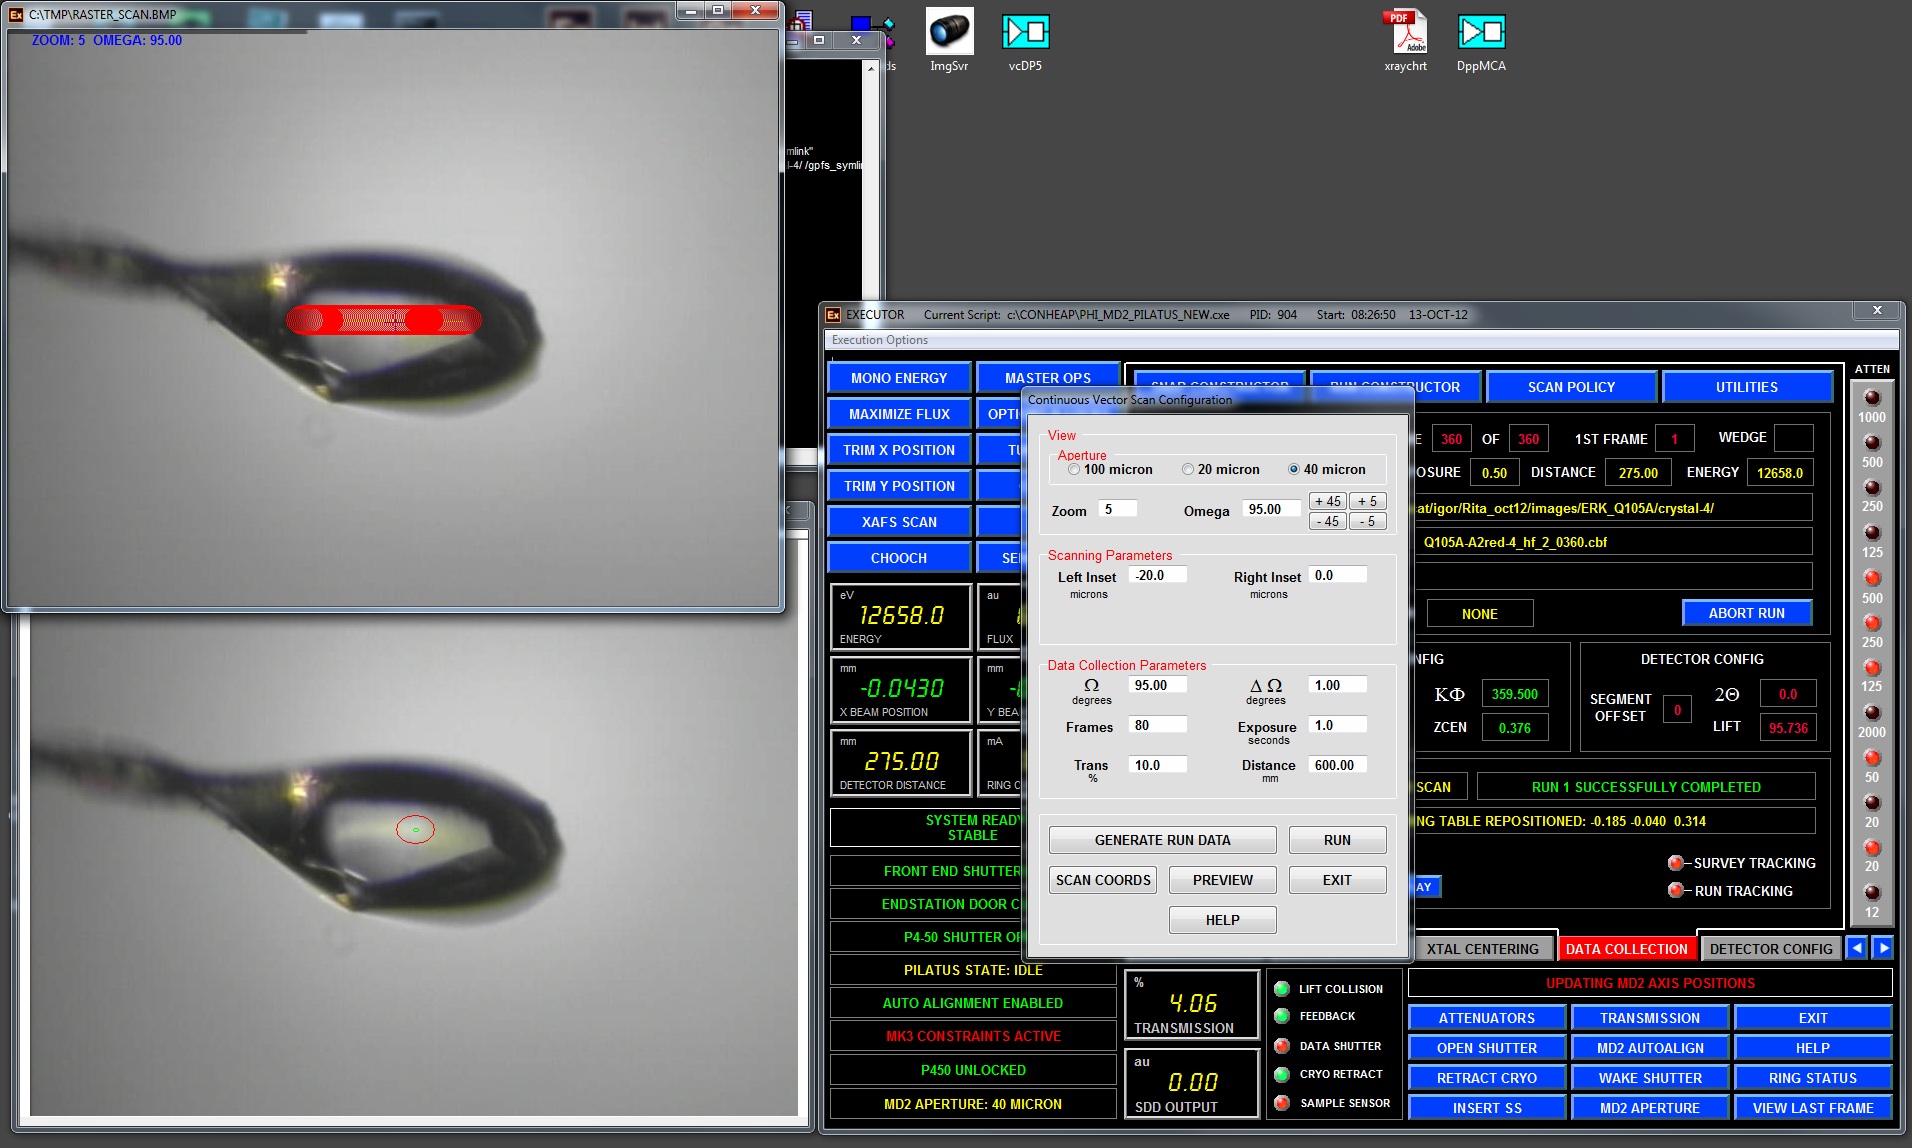Choose the 20 micron aperture radio button
The height and width of the screenshot is (1148, 1912).
[1188, 470]
